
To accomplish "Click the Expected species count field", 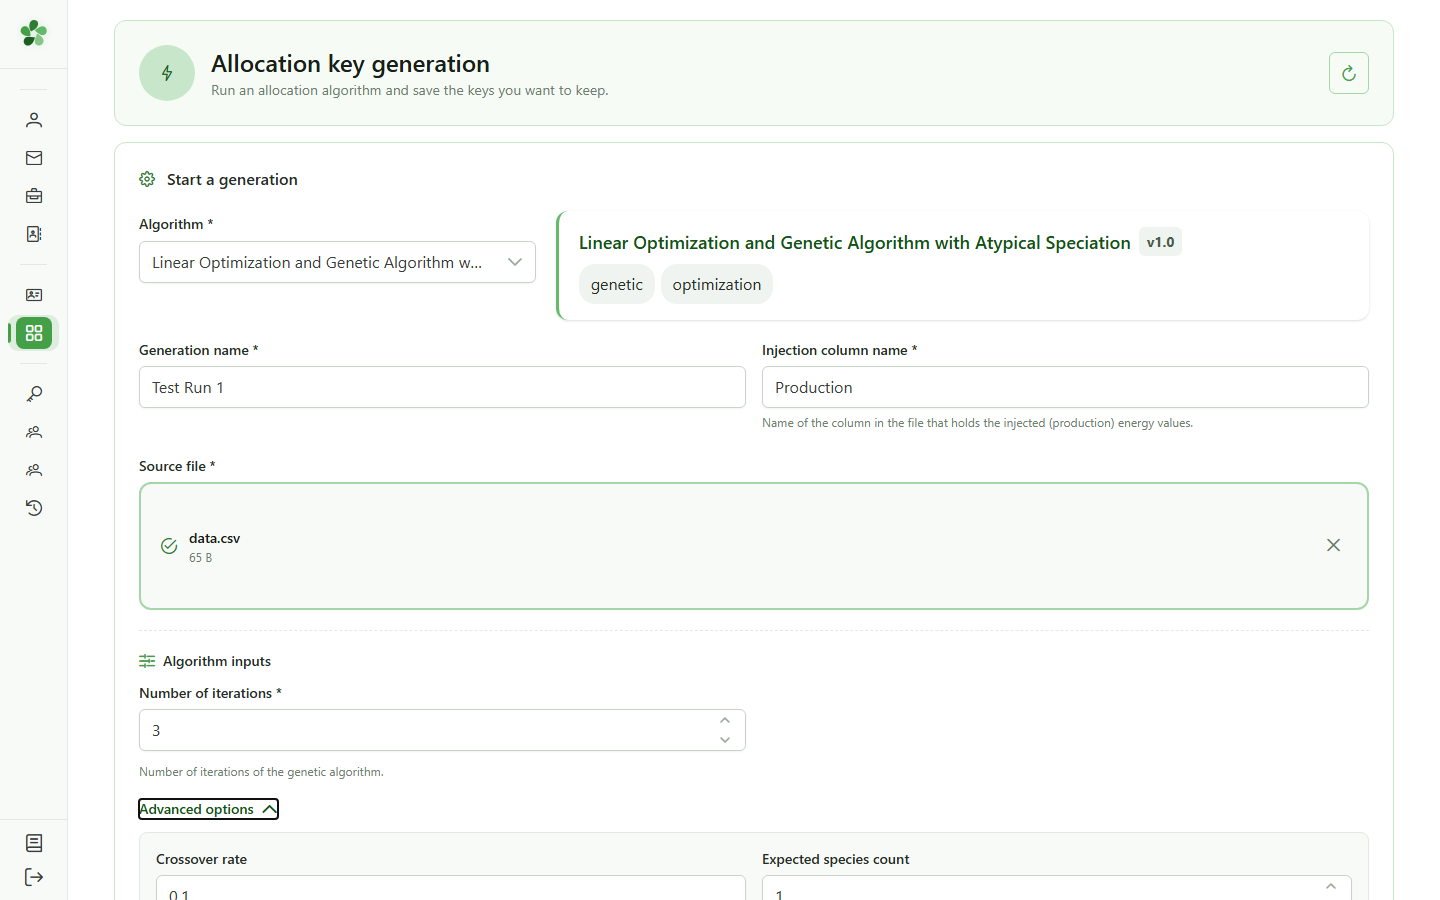I will tap(1057, 888).
